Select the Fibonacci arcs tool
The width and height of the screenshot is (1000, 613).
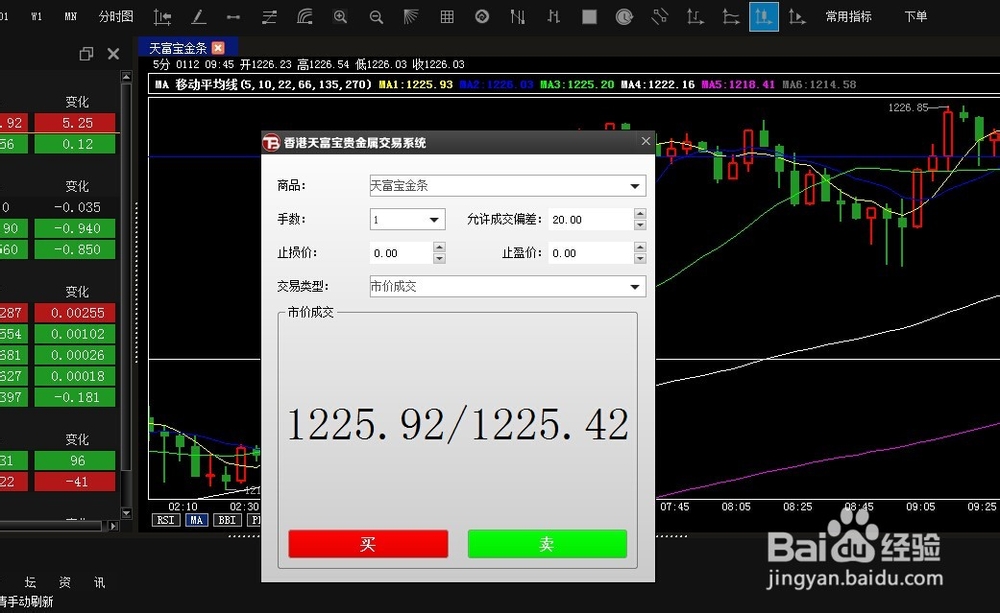point(305,17)
